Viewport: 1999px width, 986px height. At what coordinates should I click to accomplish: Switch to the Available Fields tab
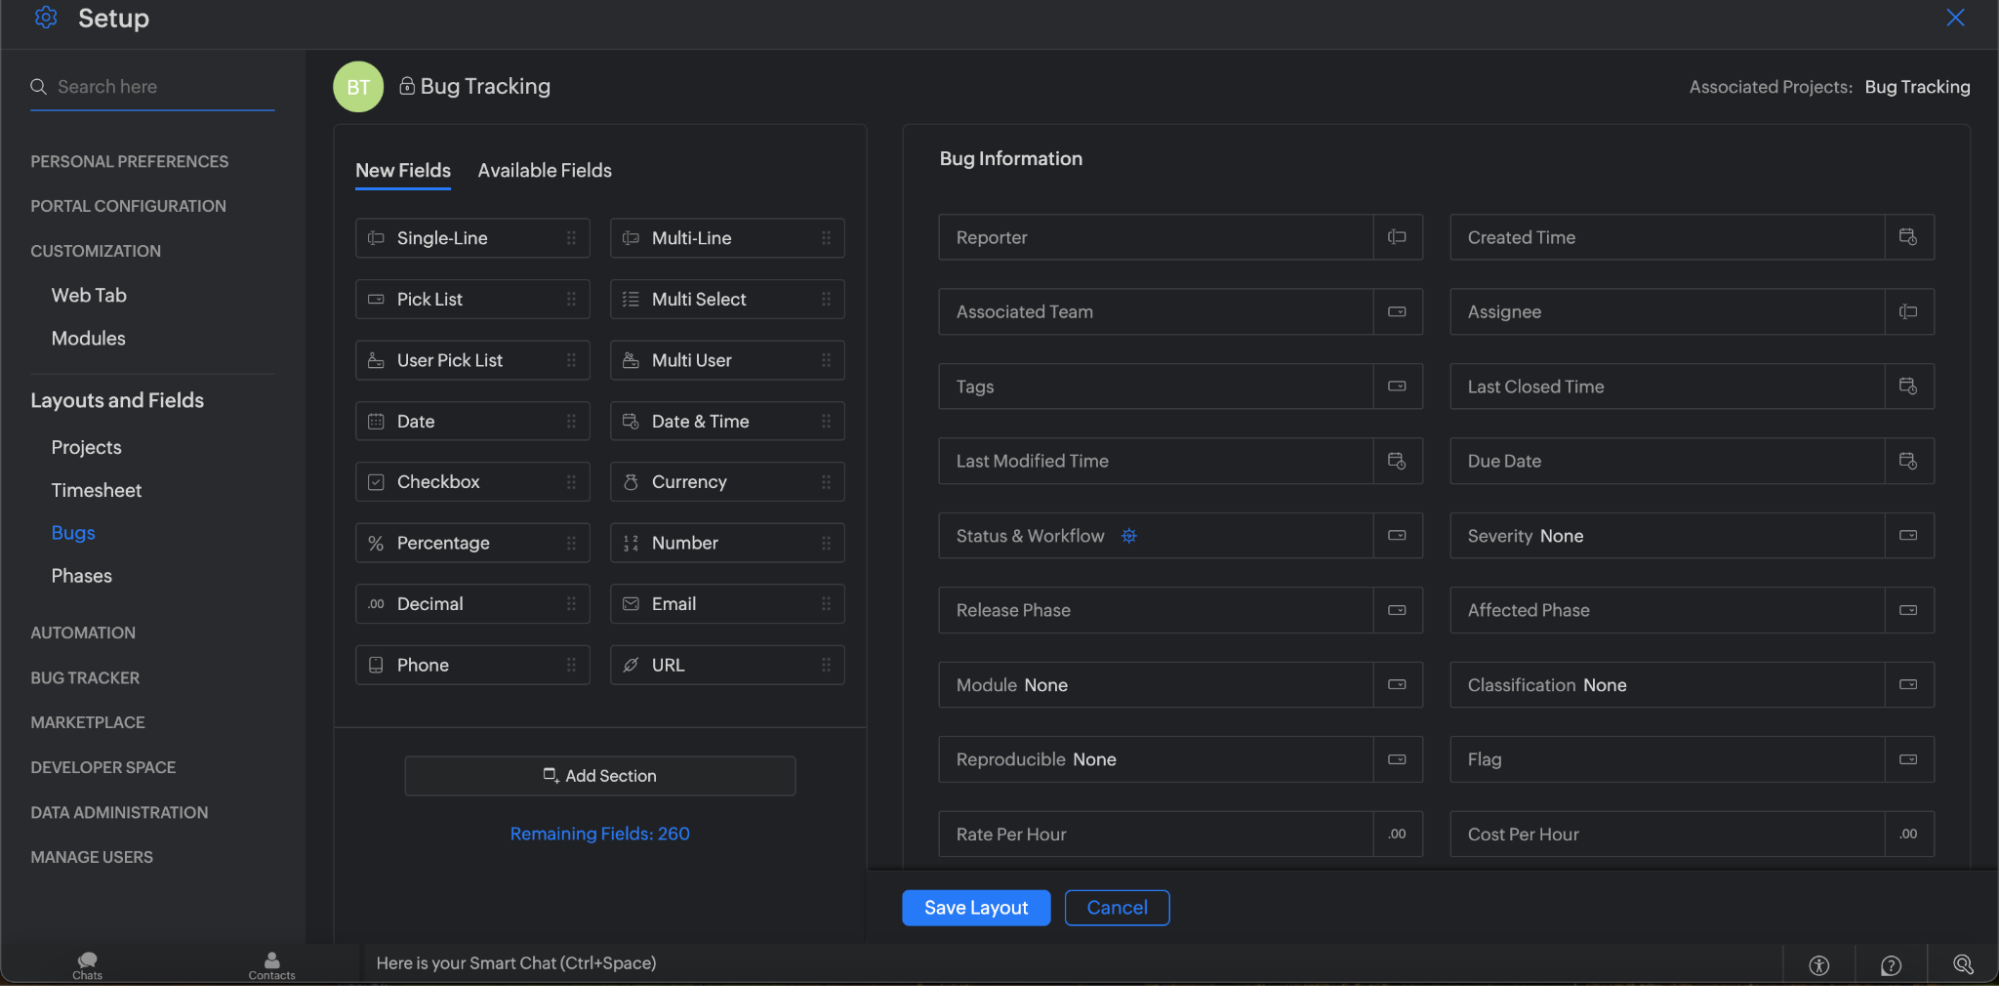(544, 171)
